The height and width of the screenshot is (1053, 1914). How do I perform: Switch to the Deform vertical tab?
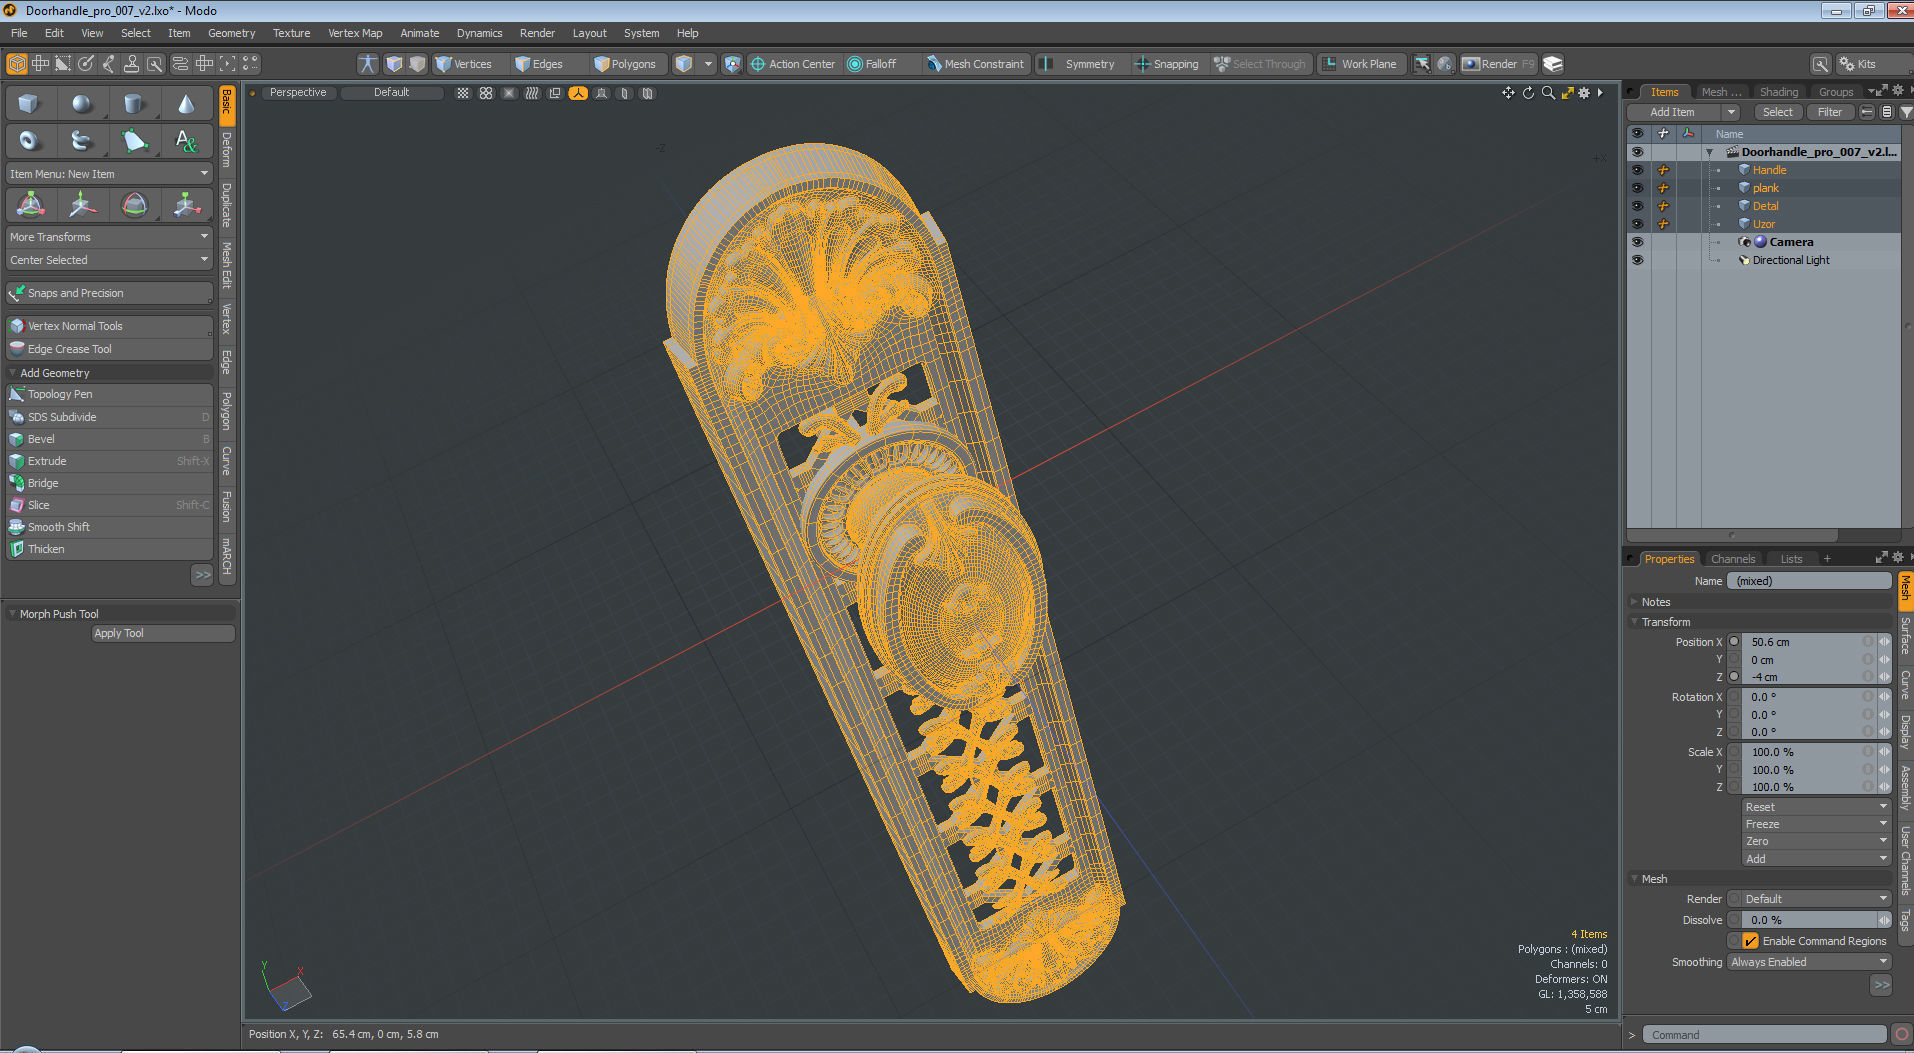tap(227, 150)
